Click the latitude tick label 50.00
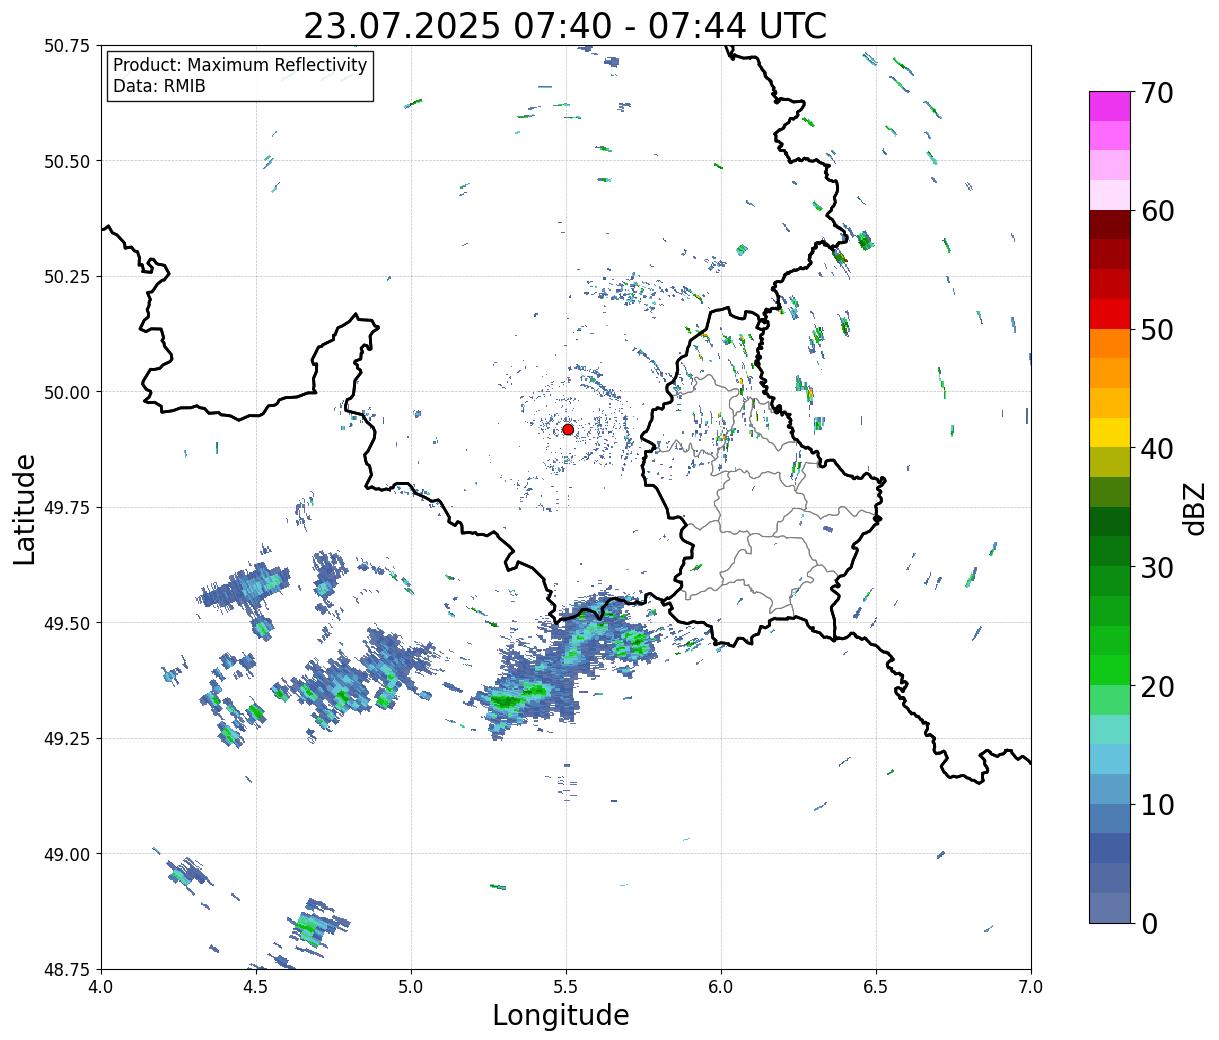This screenshot has width=1219, height=1040. [67, 392]
